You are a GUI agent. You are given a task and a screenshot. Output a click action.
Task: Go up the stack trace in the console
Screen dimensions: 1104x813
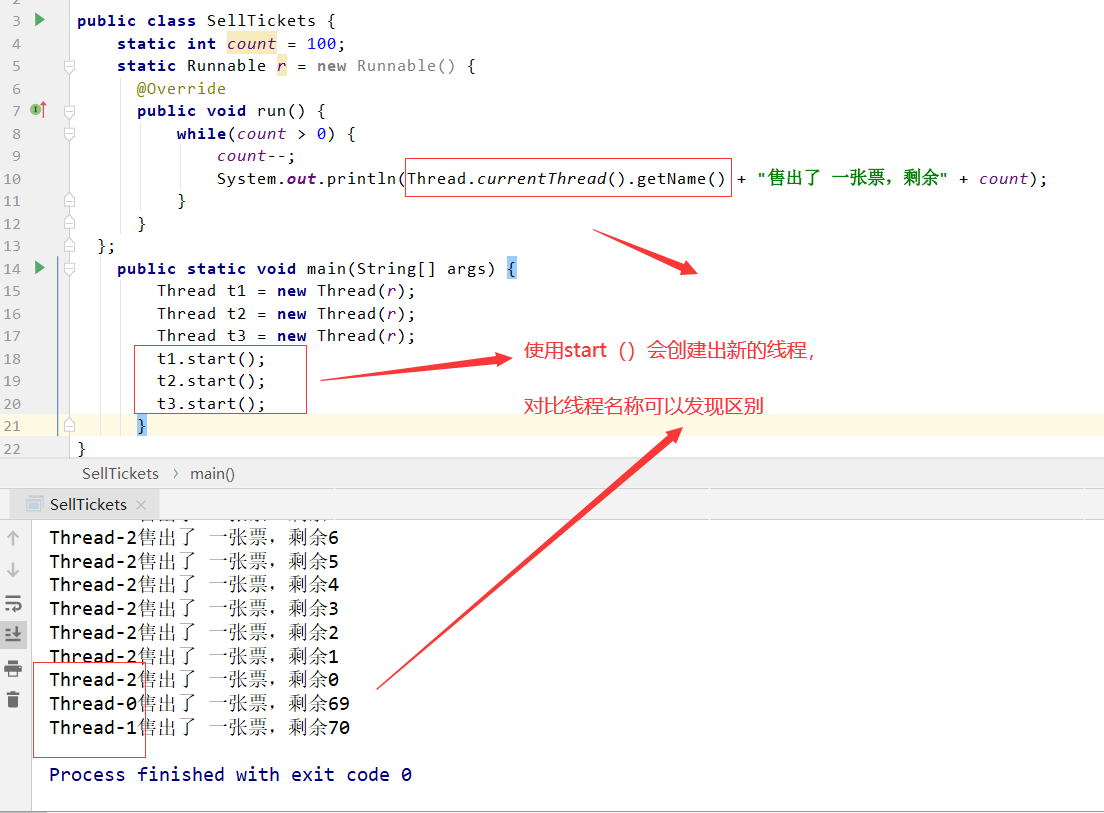[x=13, y=538]
